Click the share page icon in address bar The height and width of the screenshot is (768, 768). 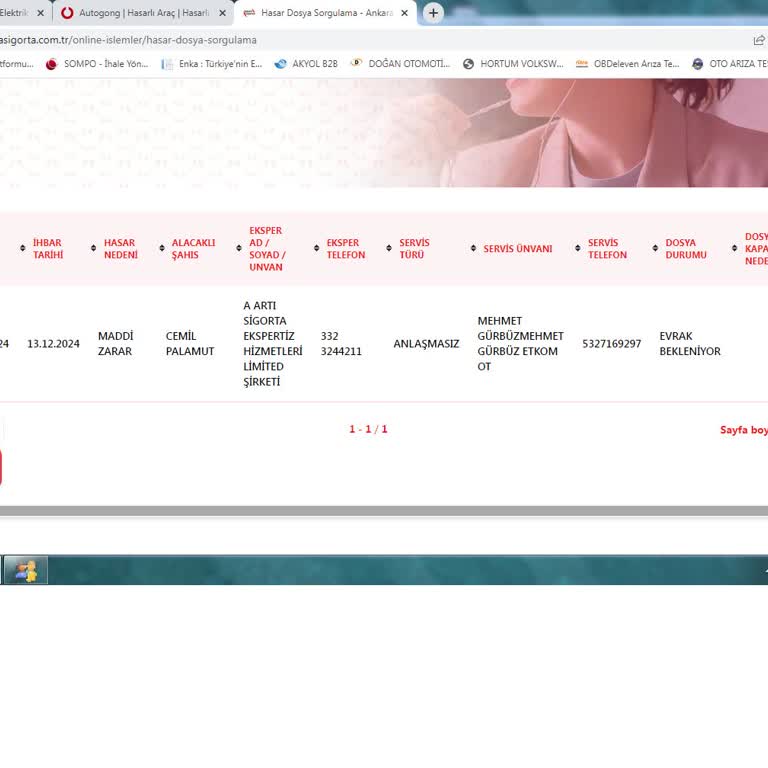click(x=759, y=40)
